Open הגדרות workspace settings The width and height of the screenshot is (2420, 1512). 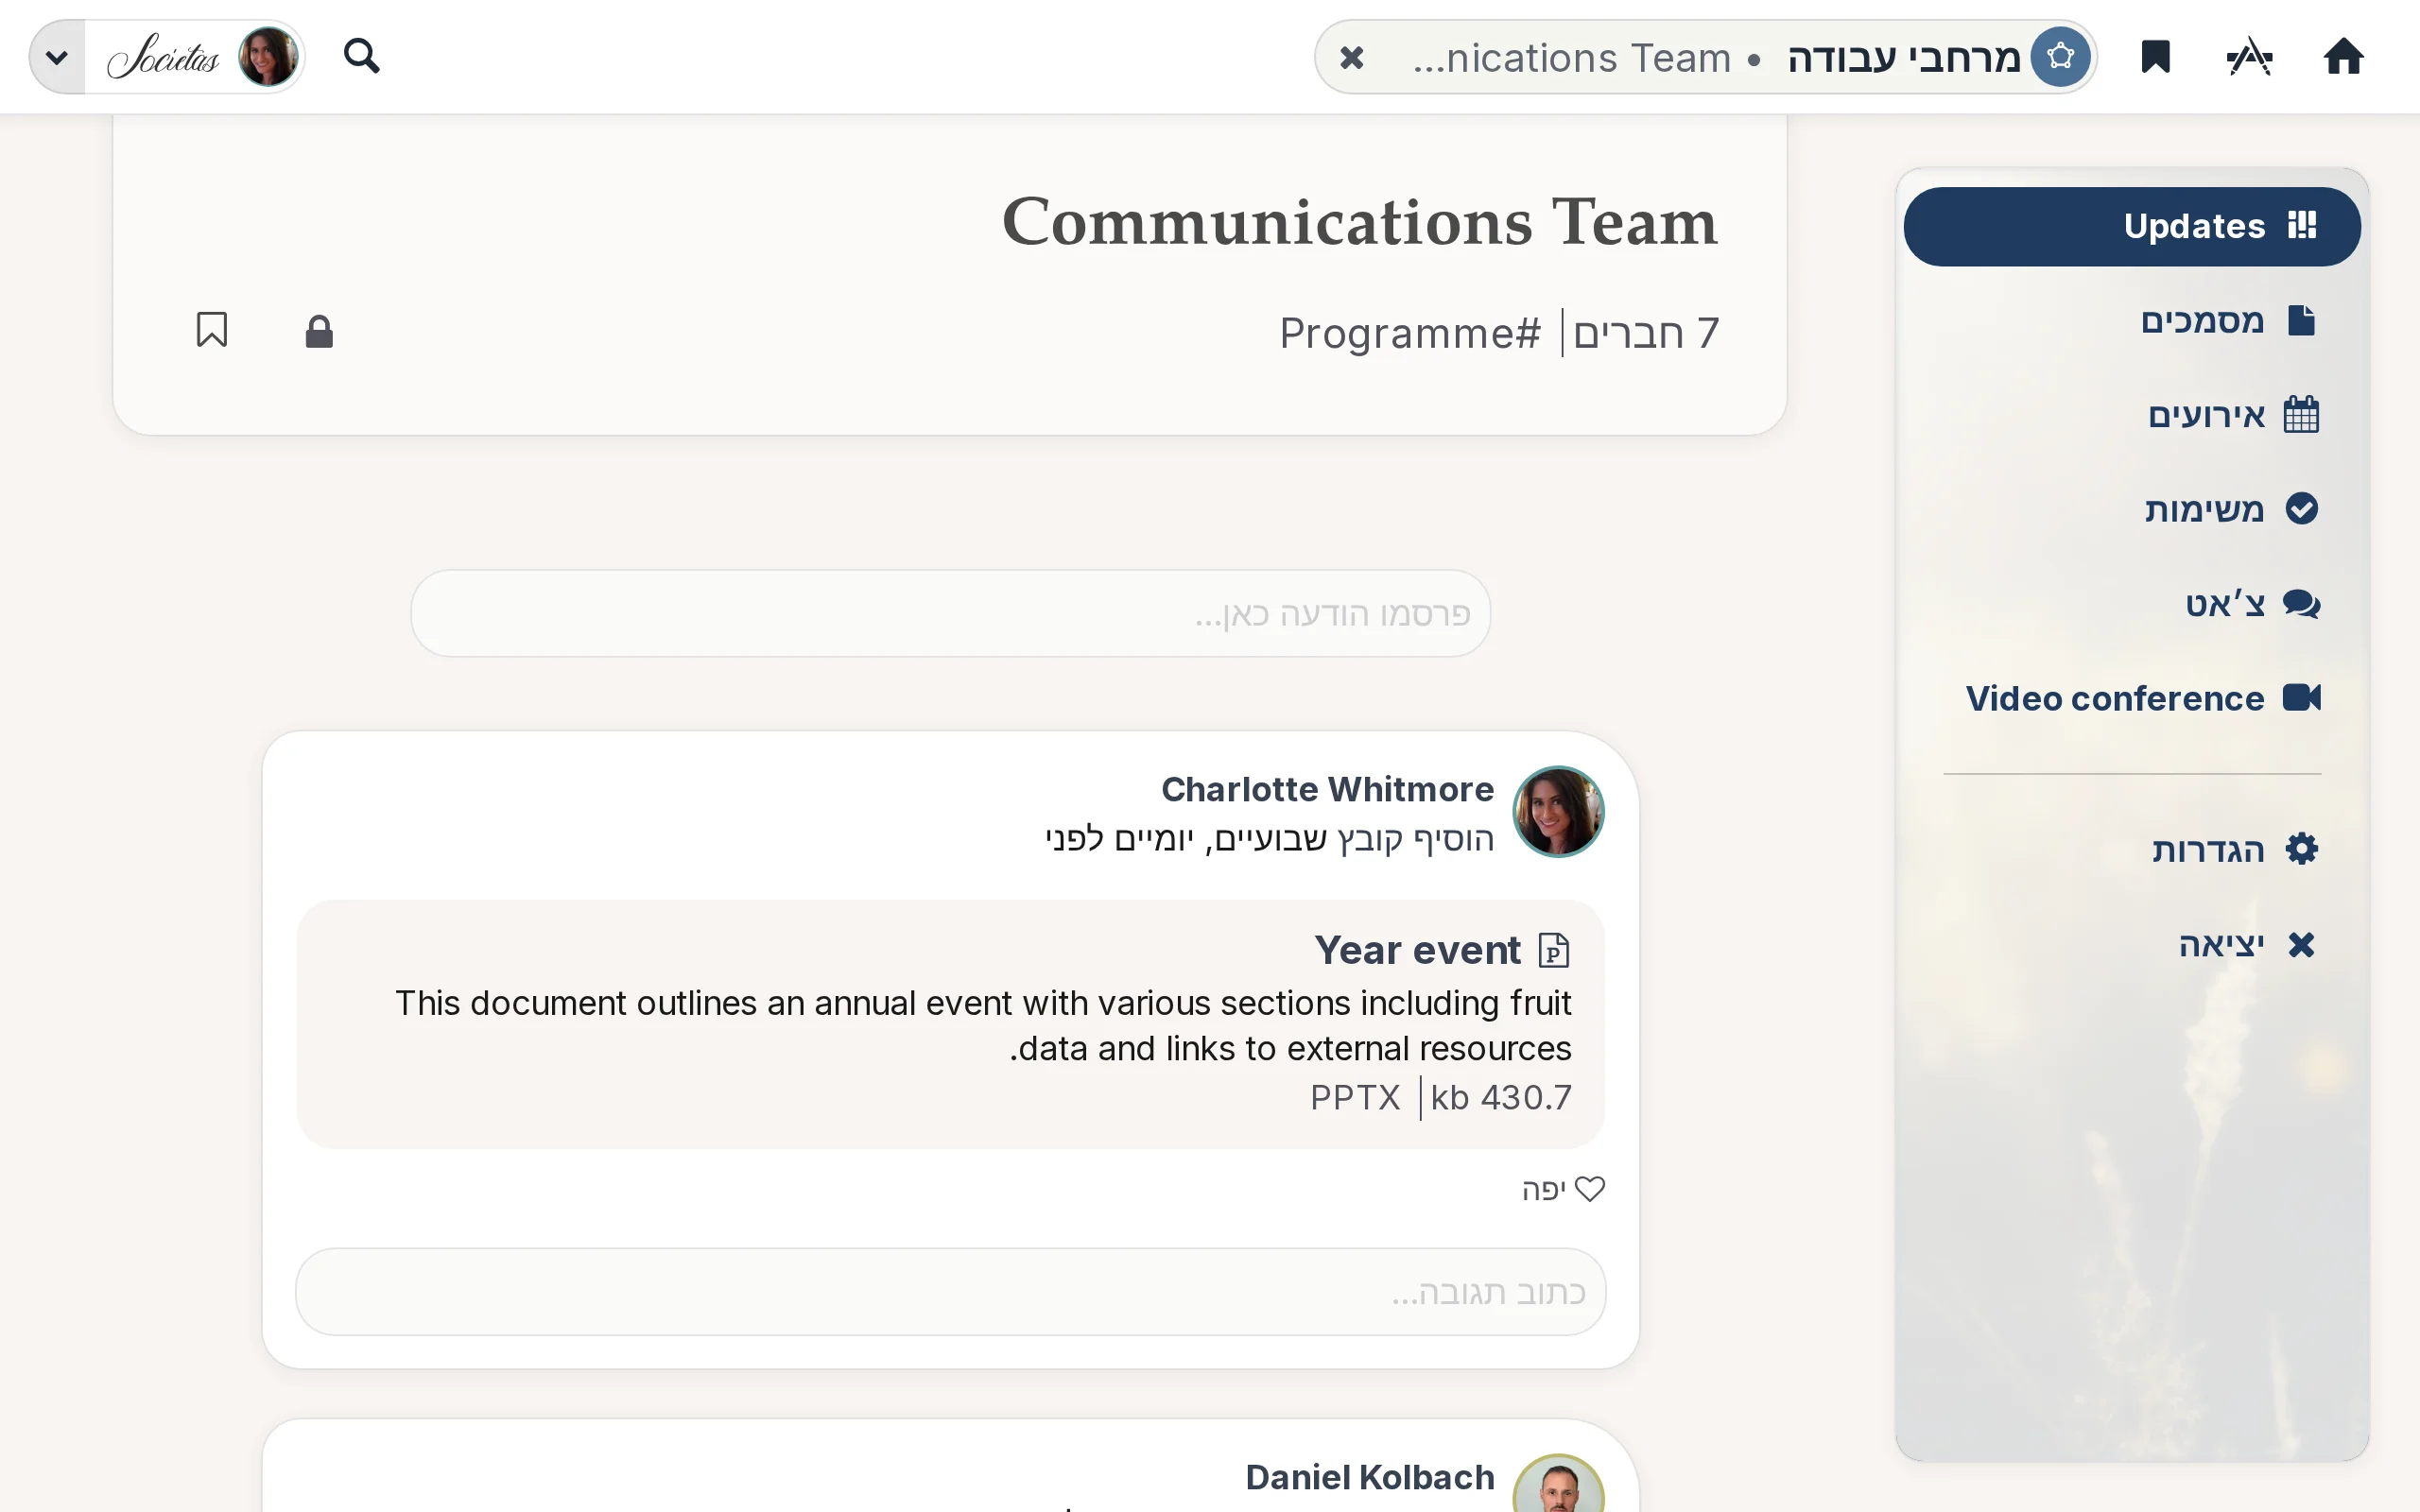(2132, 849)
